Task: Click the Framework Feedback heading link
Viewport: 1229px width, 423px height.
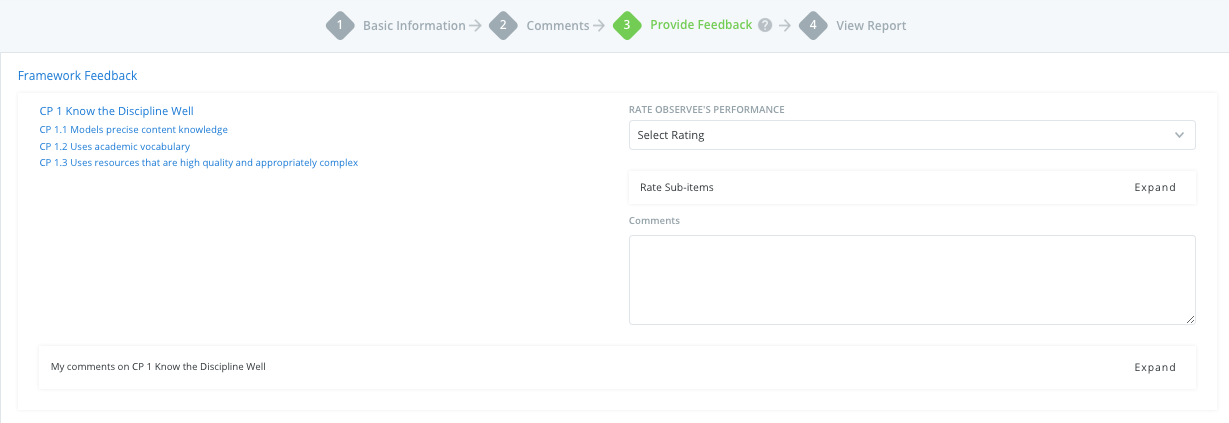Action: (78, 76)
